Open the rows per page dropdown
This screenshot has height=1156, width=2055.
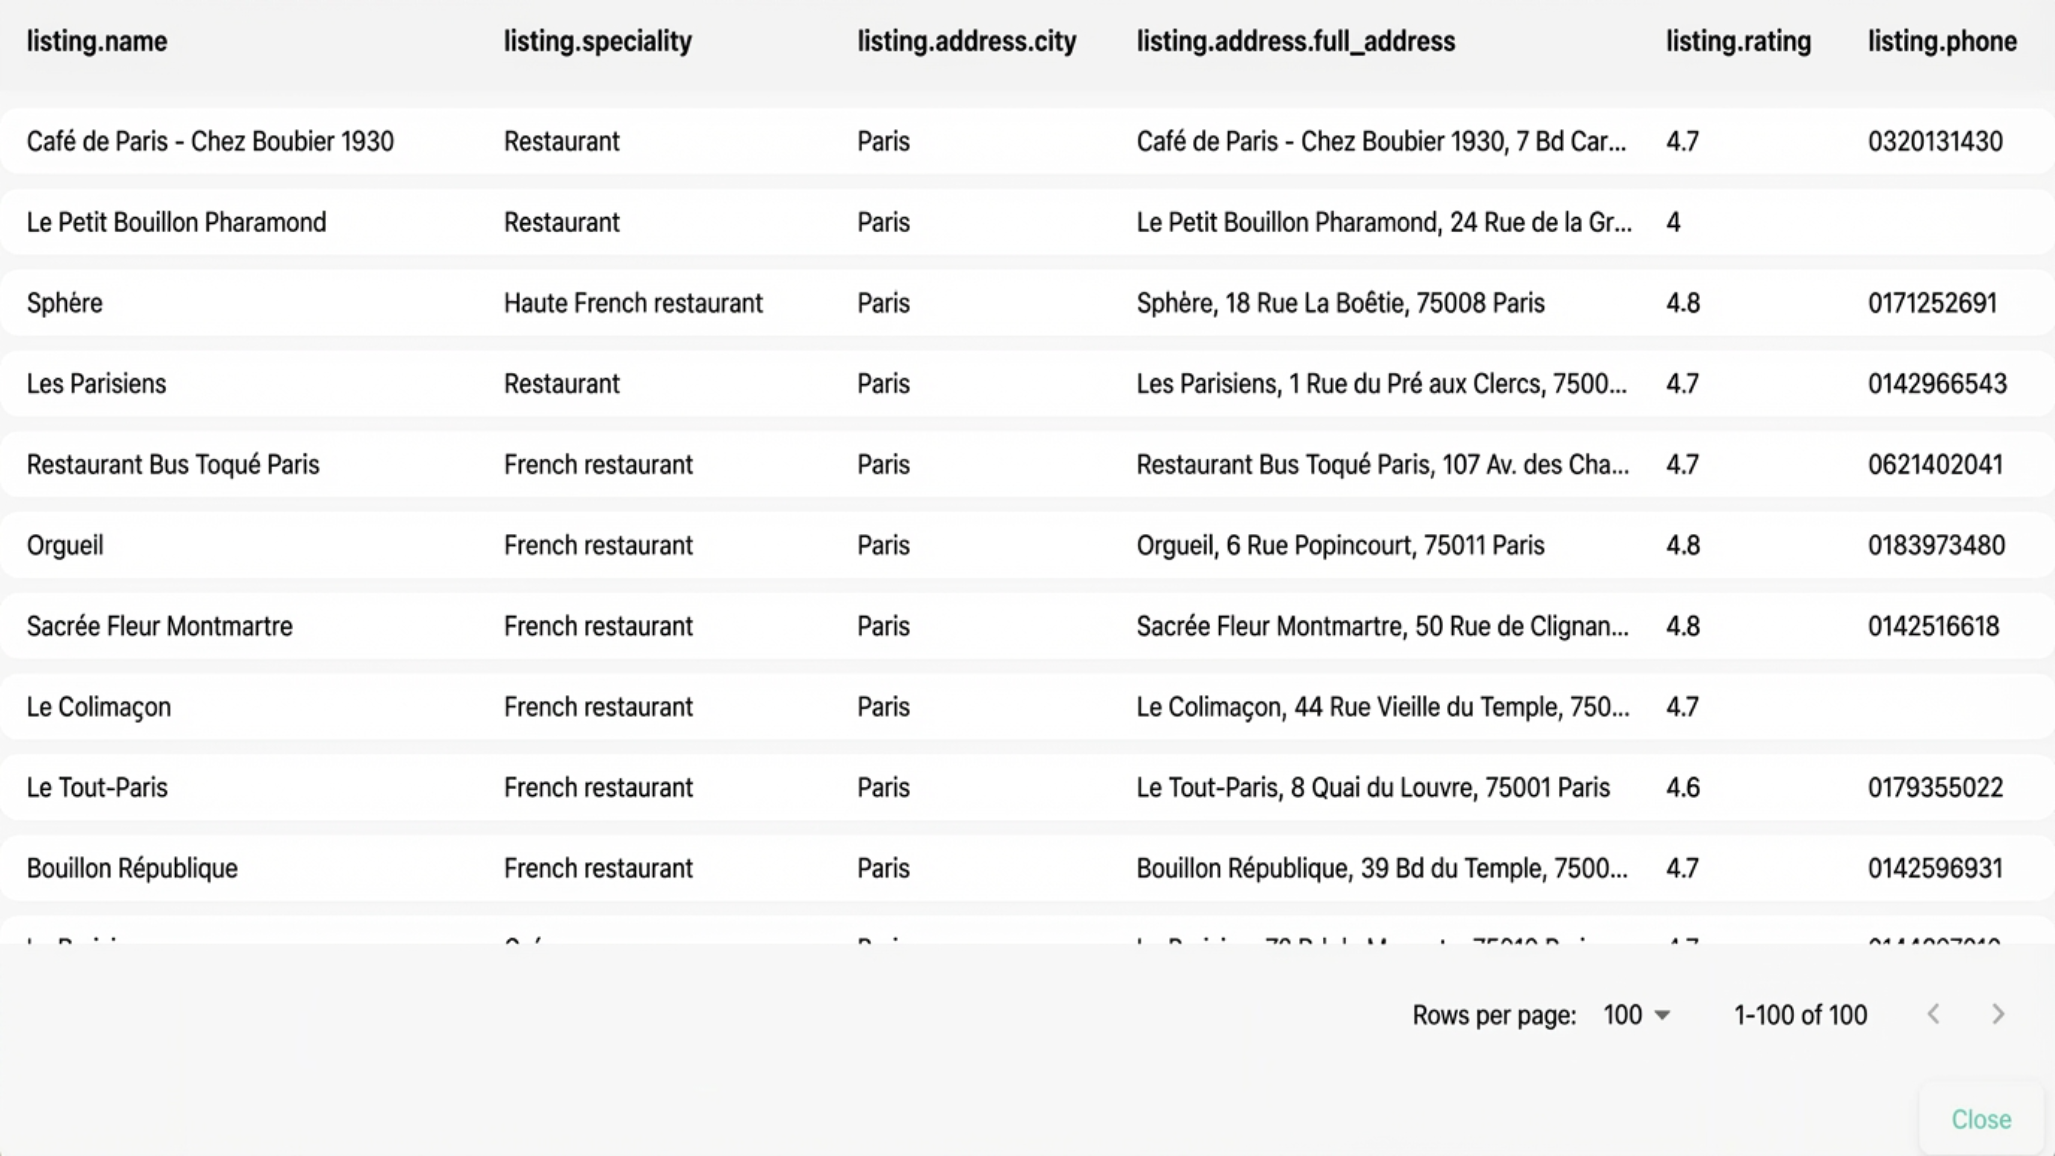pyautogui.click(x=1636, y=1016)
